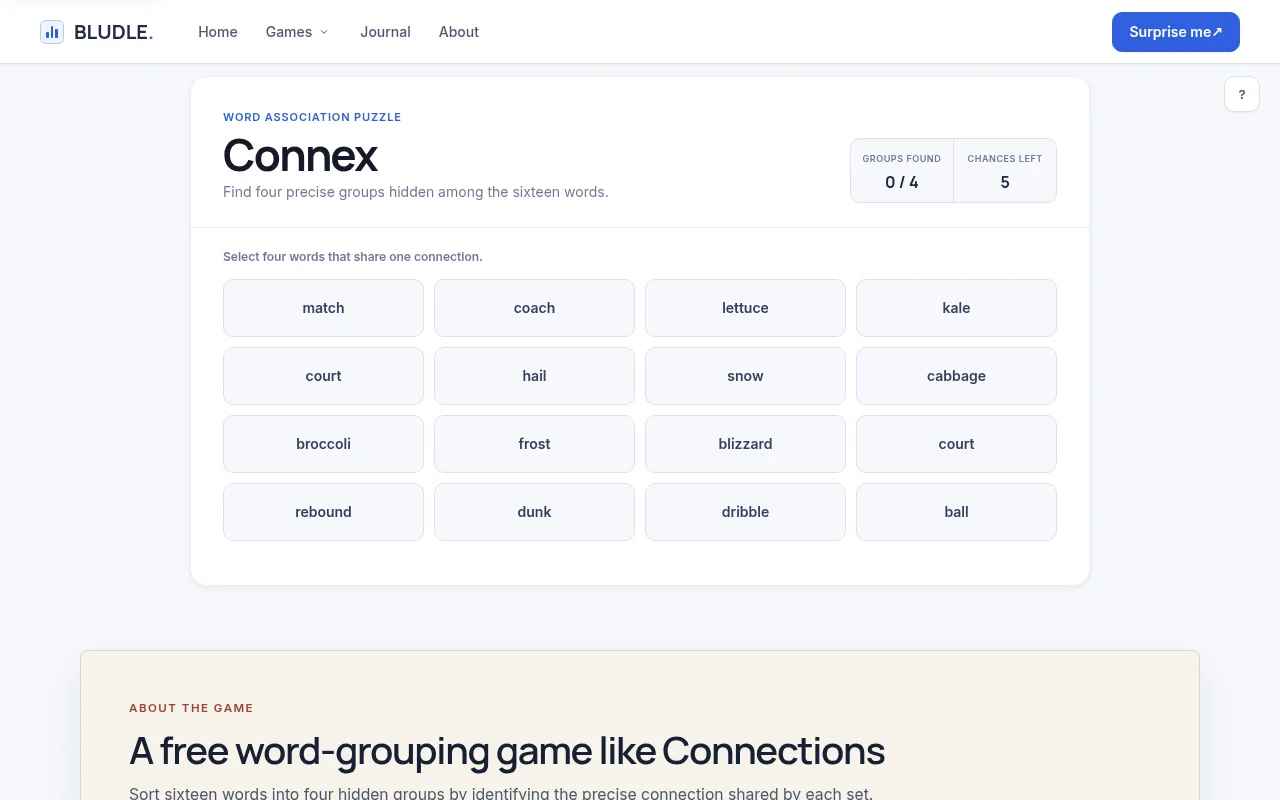Screen dimensions: 1280x800
Task: Click the BLUDLE brand name link
Action: click(114, 32)
